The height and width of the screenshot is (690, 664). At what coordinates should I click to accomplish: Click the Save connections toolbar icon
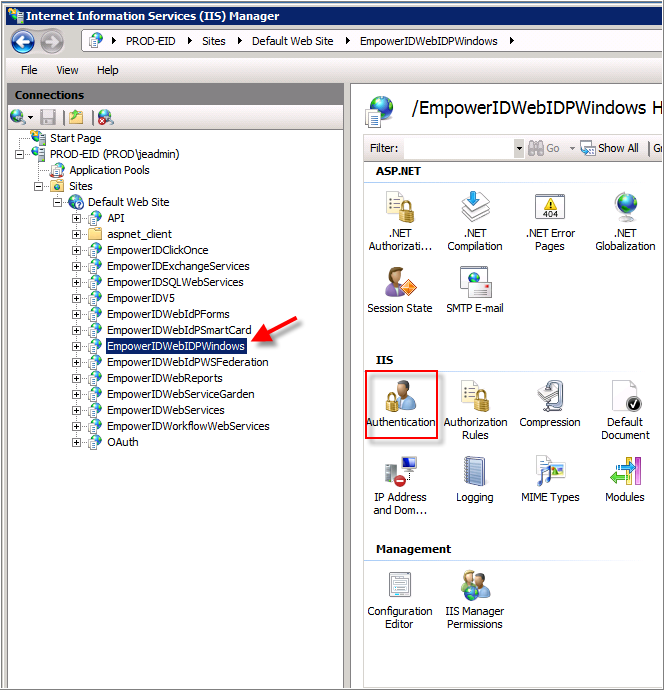coord(48,117)
